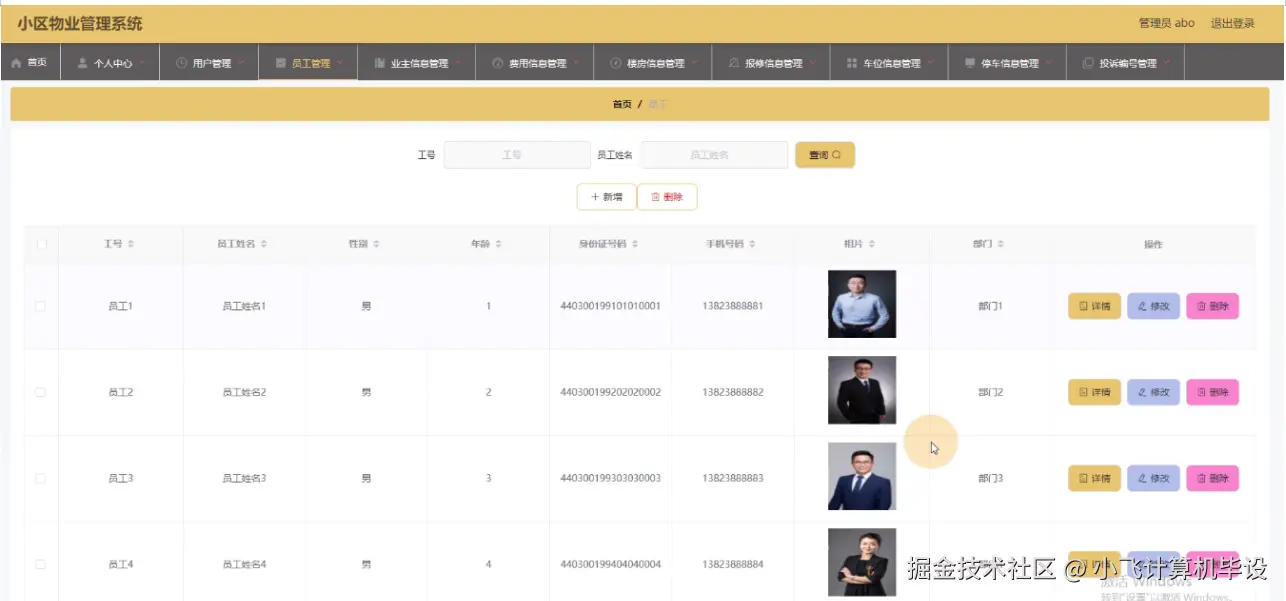Toggle the select-all checkbox in table header
Viewport: 1286px width, 601px height.
pyautogui.click(x=41, y=244)
